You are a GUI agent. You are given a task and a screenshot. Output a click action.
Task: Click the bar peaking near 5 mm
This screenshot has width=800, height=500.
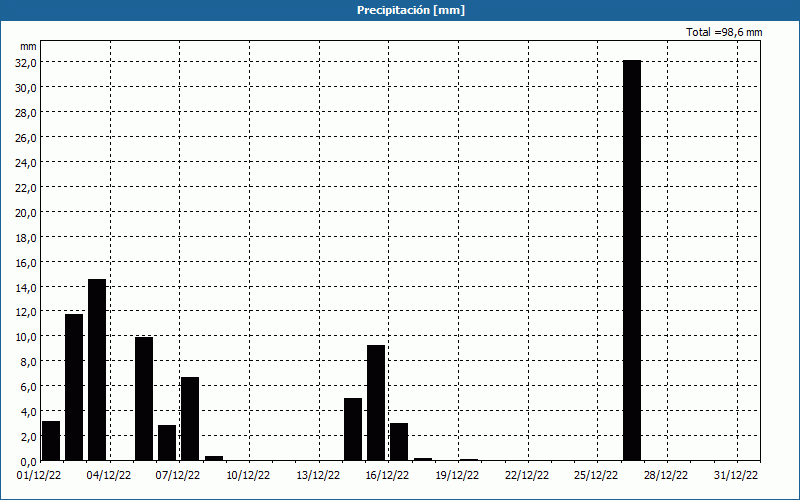point(353,429)
